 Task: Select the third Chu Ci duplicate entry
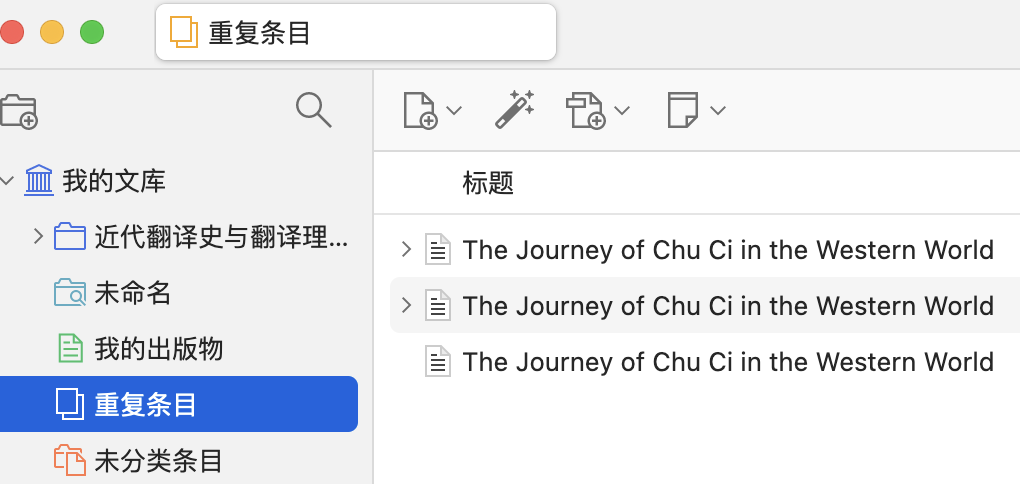728,361
